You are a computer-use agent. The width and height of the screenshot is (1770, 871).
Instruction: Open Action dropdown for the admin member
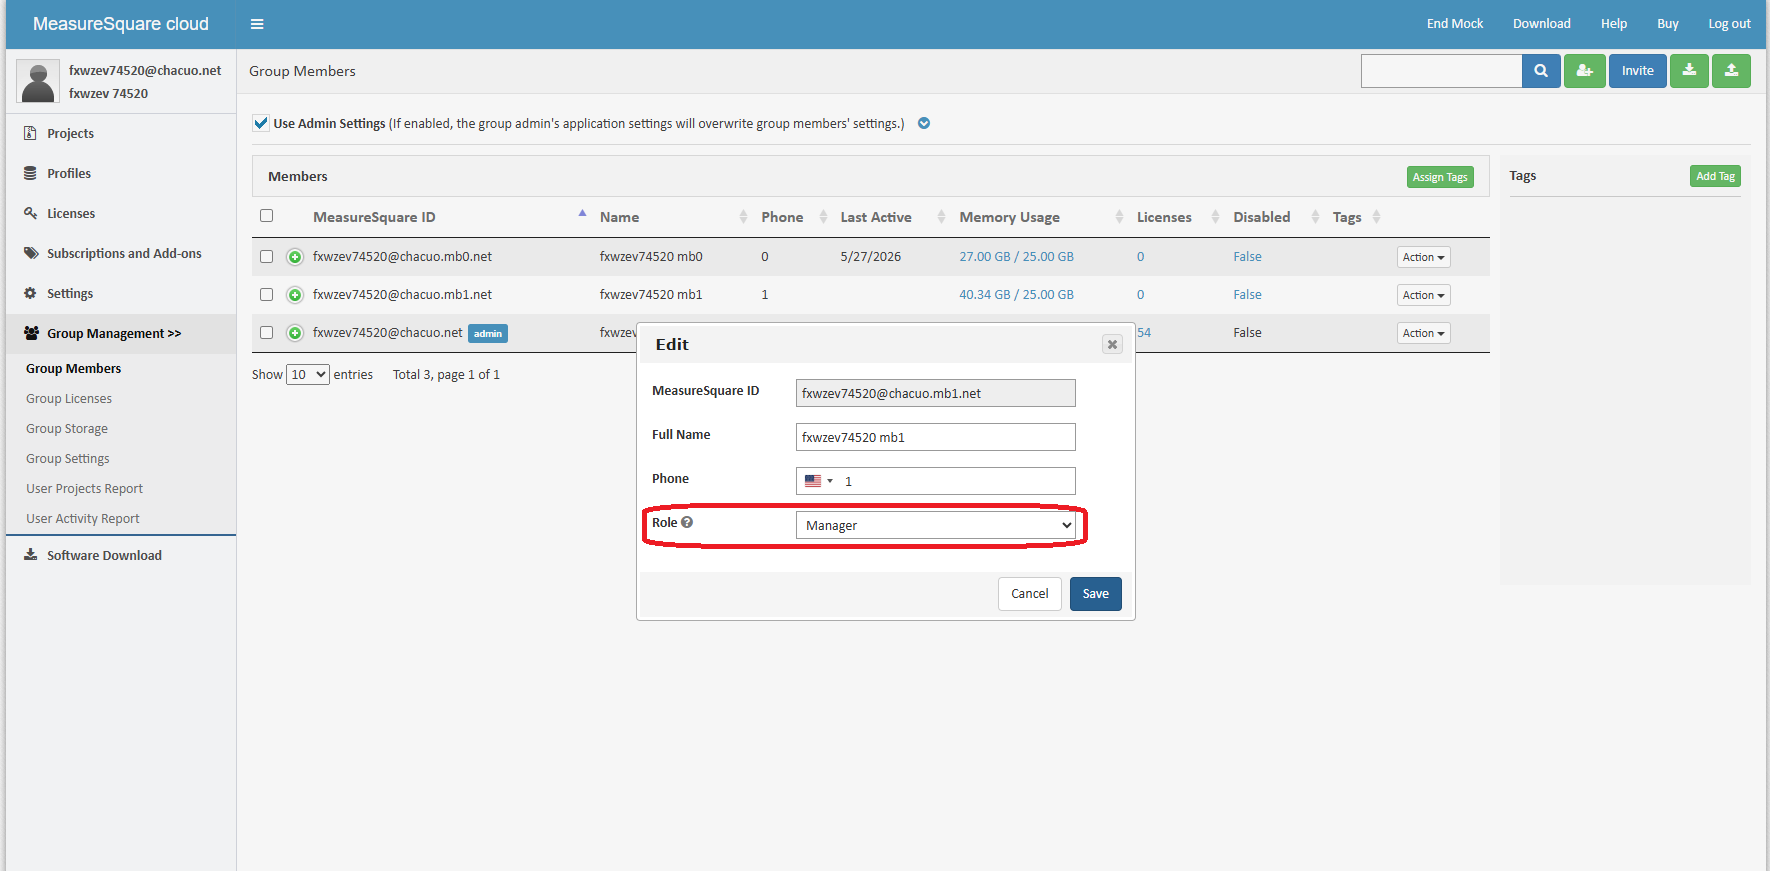[x=1423, y=333]
